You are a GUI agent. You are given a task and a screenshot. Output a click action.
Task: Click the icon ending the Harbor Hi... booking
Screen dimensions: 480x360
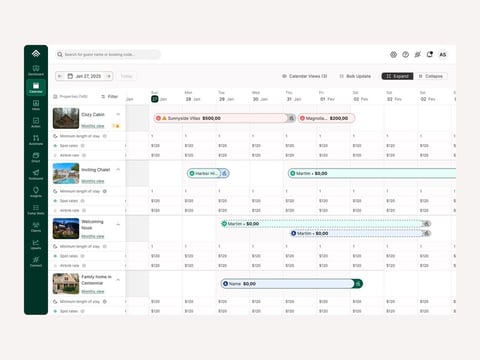225,173
